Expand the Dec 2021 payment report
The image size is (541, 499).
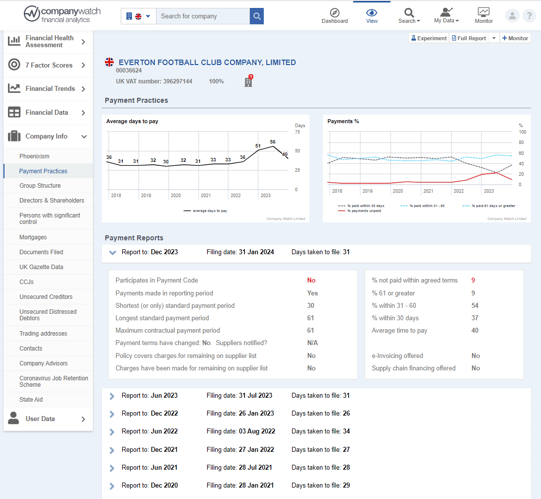[112, 450]
